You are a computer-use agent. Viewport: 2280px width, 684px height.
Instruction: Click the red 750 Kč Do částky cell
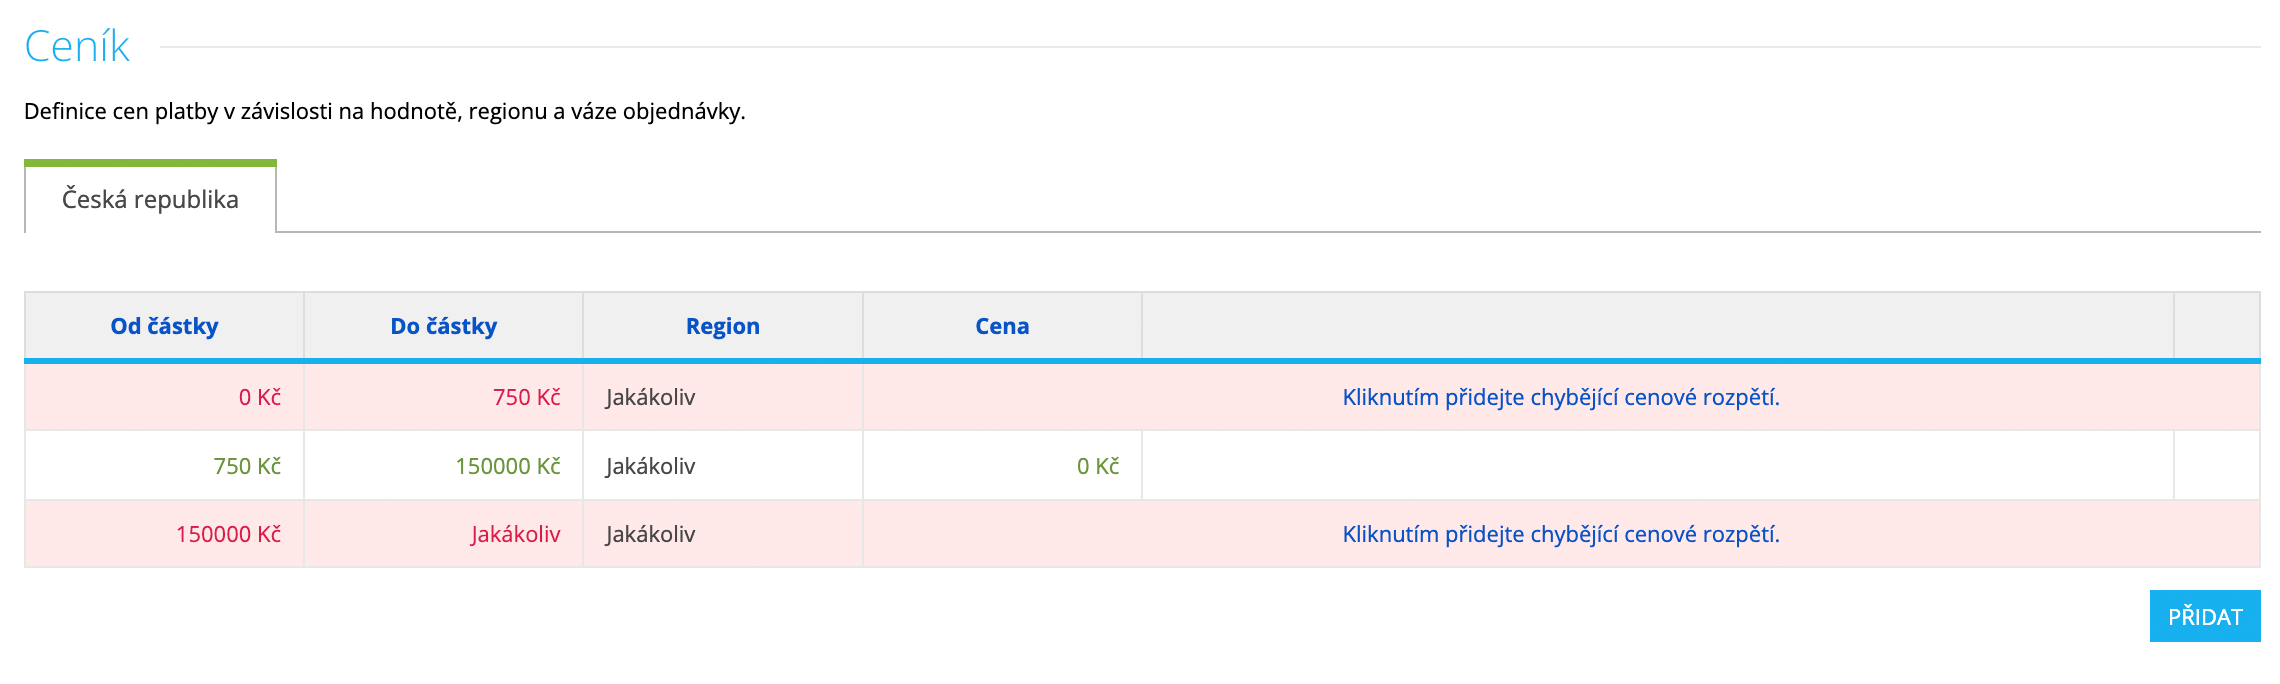(x=526, y=397)
